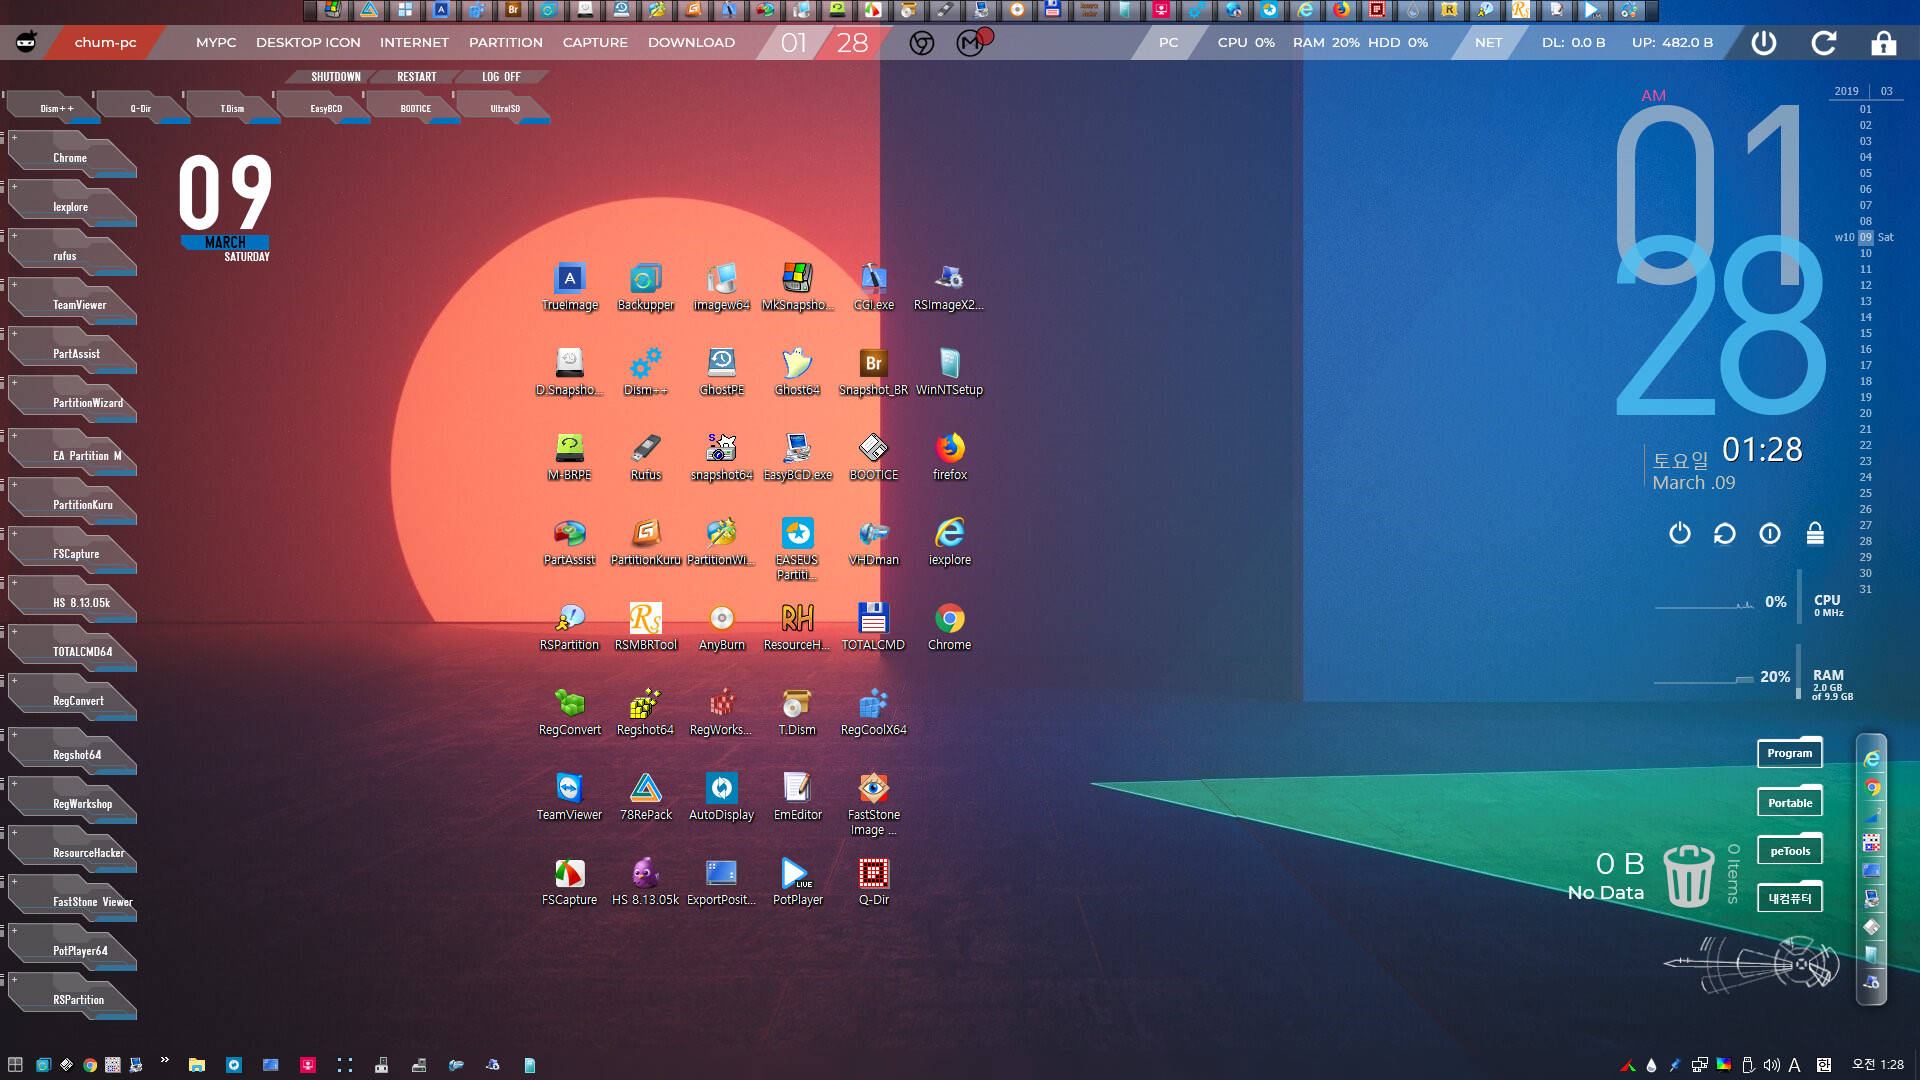
Task: Launch BOOTICE desktop icon
Action: click(873, 457)
